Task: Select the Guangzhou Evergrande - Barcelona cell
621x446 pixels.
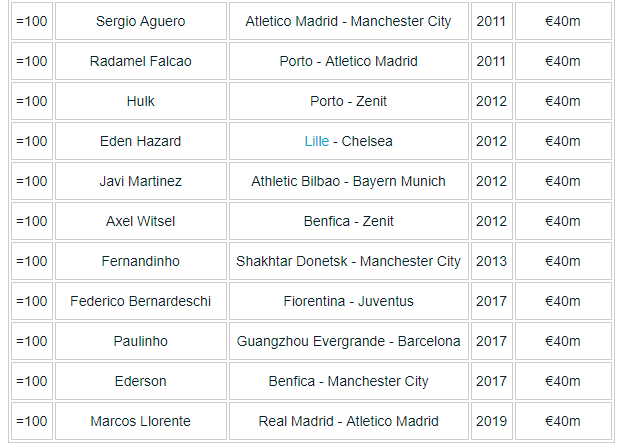Action: pyautogui.click(x=348, y=341)
